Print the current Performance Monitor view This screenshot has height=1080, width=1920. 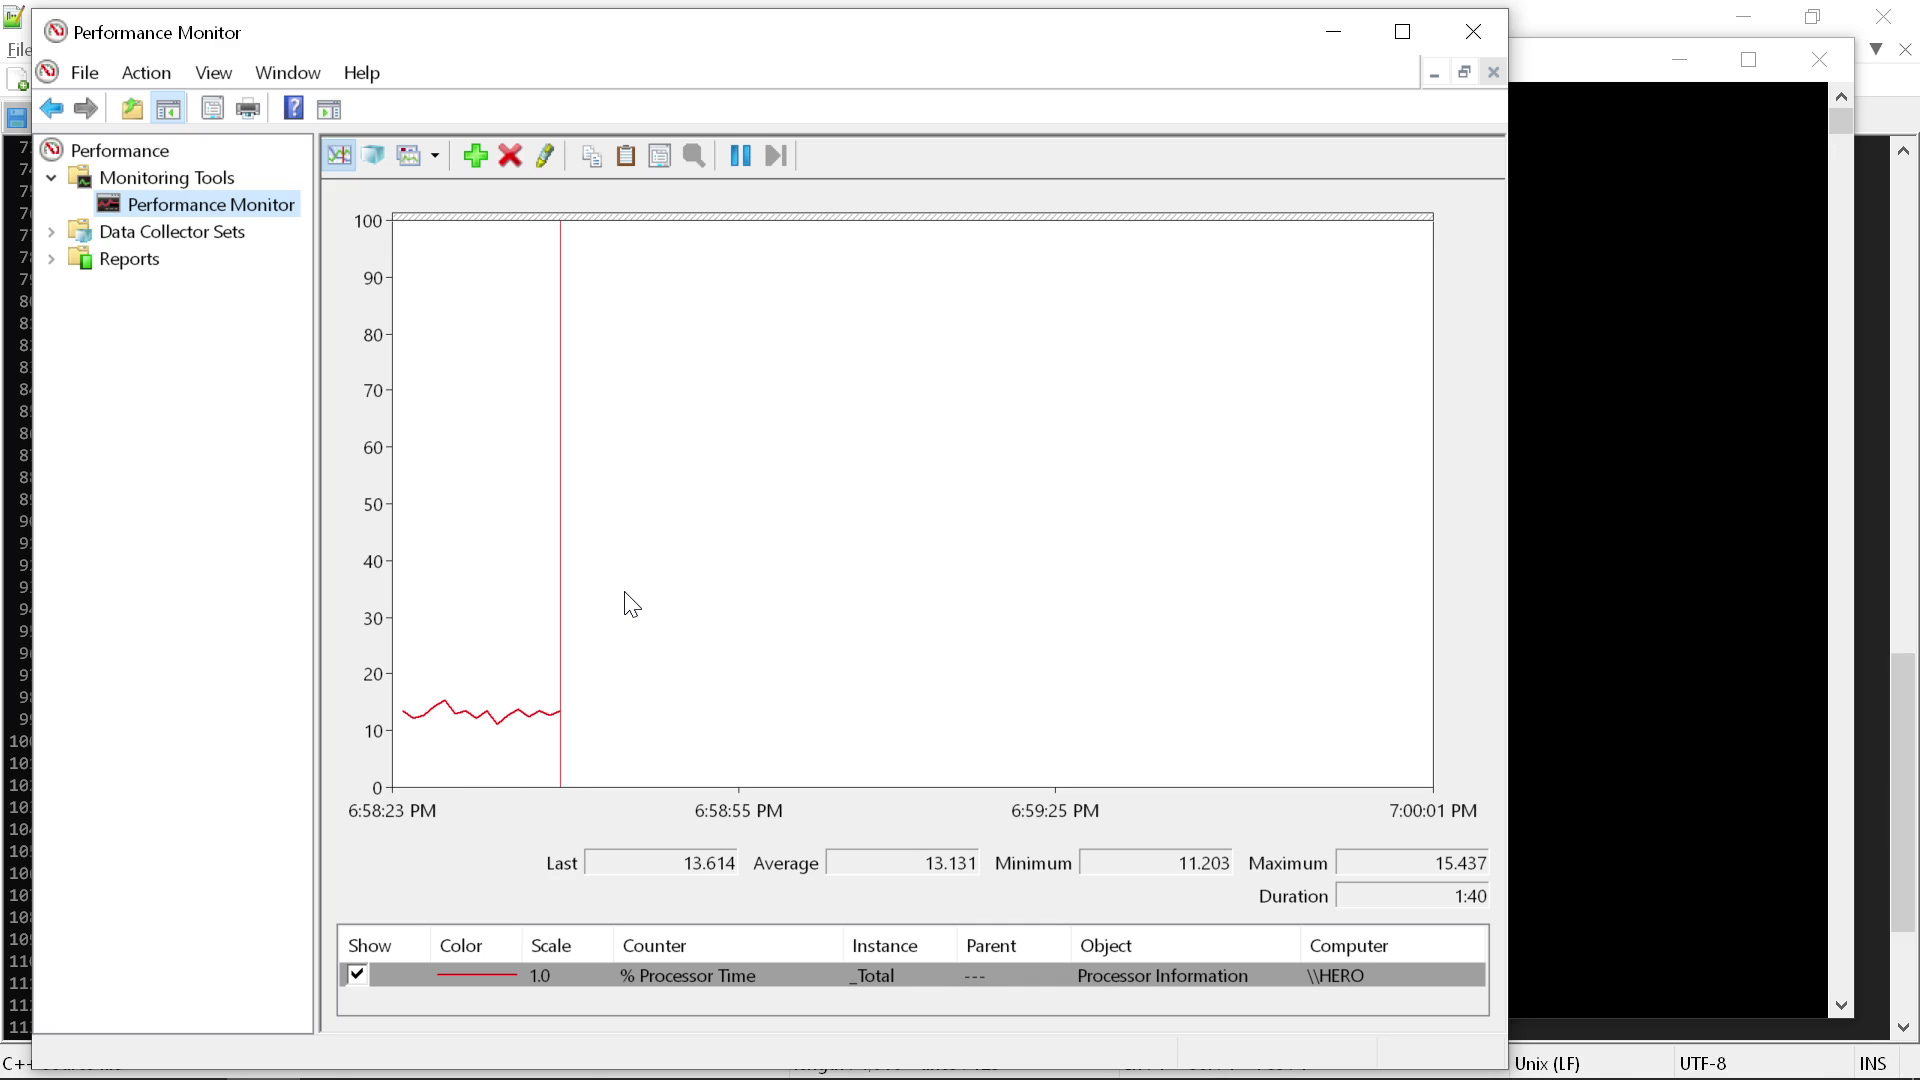[247, 108]
